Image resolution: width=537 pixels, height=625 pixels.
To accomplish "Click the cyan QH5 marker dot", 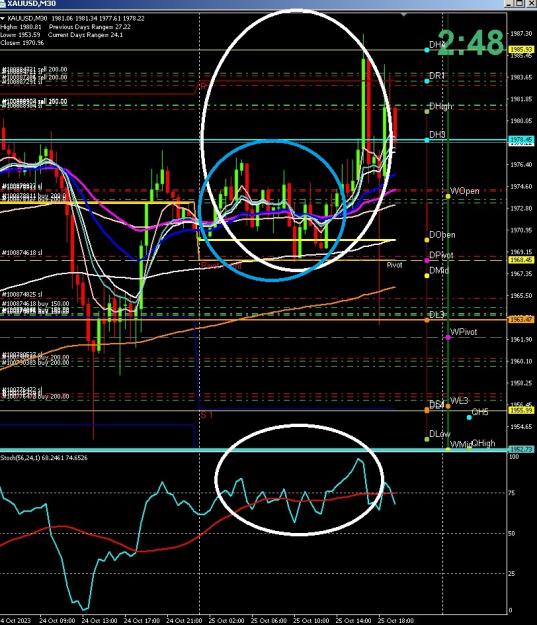I will (469, 417).
